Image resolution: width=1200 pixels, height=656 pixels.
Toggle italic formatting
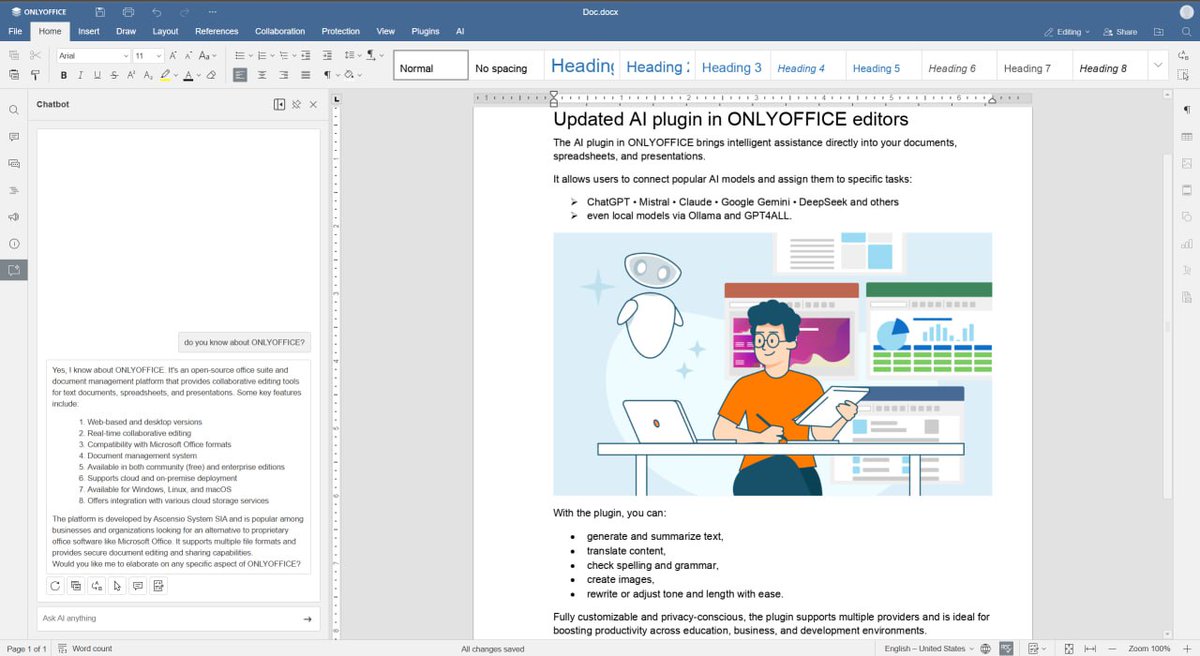coord(80,75)
